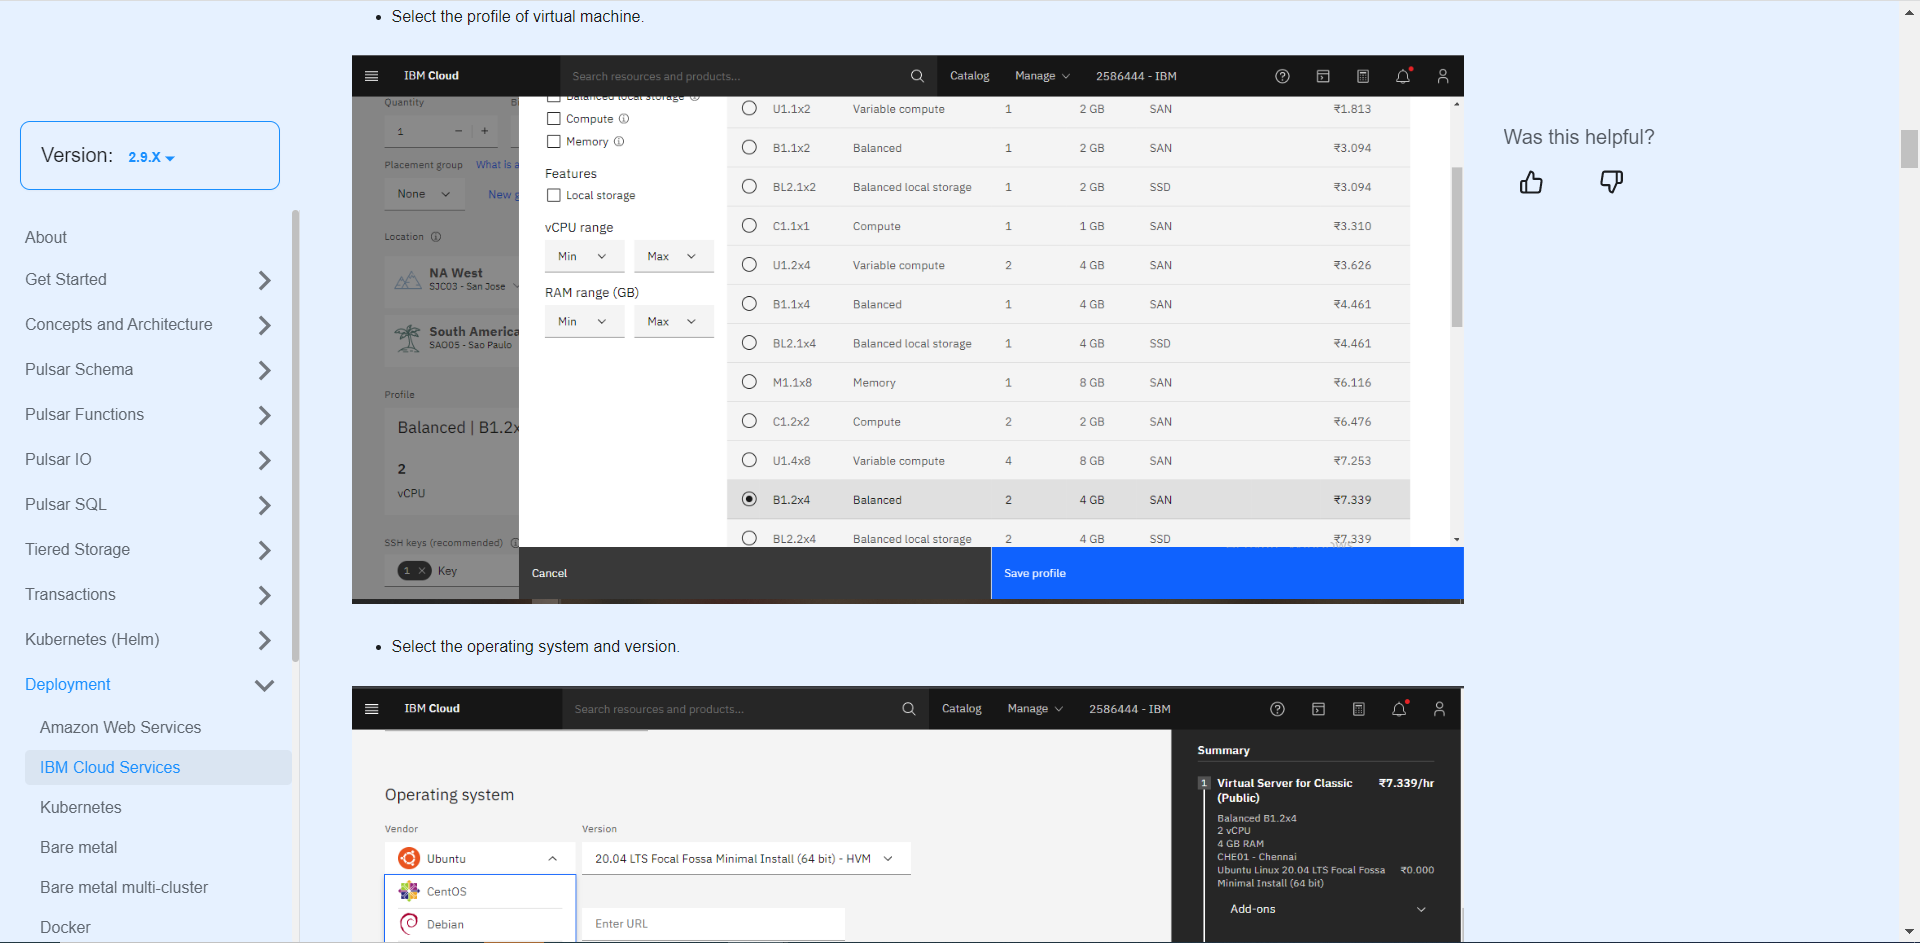The width and height of the screenshot is (1920, 943).
Task: Select the C1.1x1 Compute radio button
Action: coord(749,226)
